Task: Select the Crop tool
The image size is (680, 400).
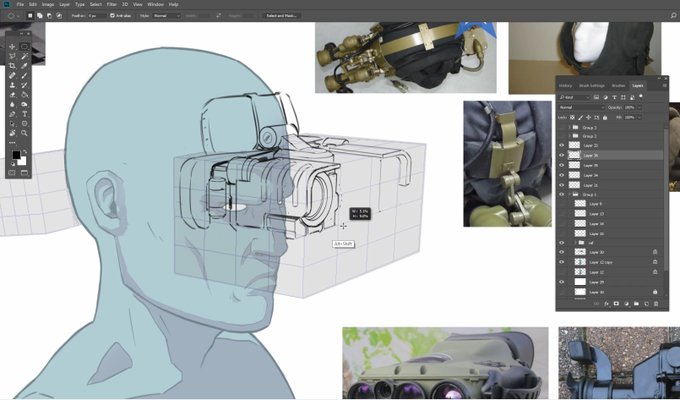Action: (12, 66)
